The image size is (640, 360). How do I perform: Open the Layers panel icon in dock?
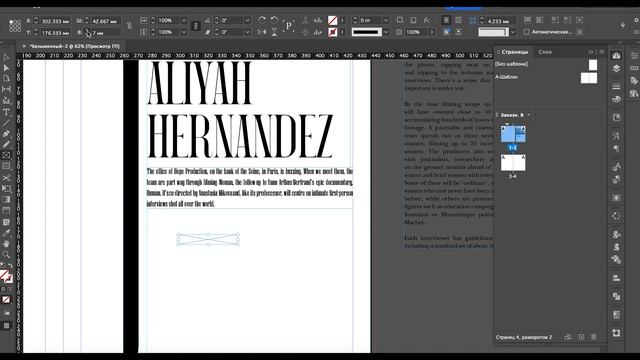click(616, 68)
